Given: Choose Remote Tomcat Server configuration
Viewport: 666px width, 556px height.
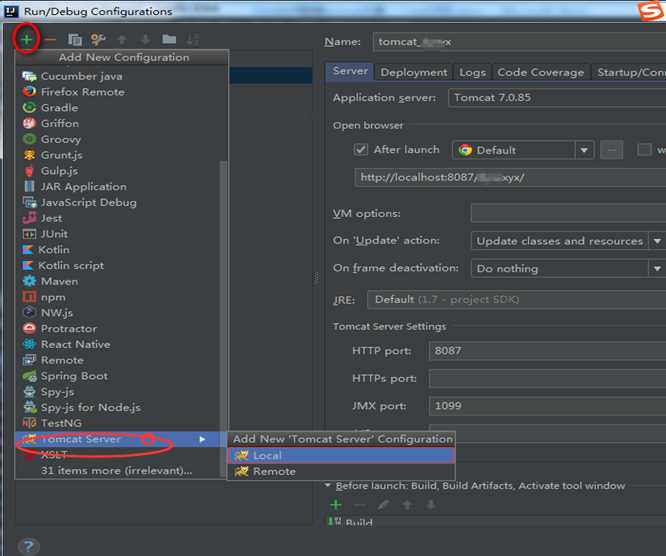Looking at the screenshot, I should click(x=341, y=471).
